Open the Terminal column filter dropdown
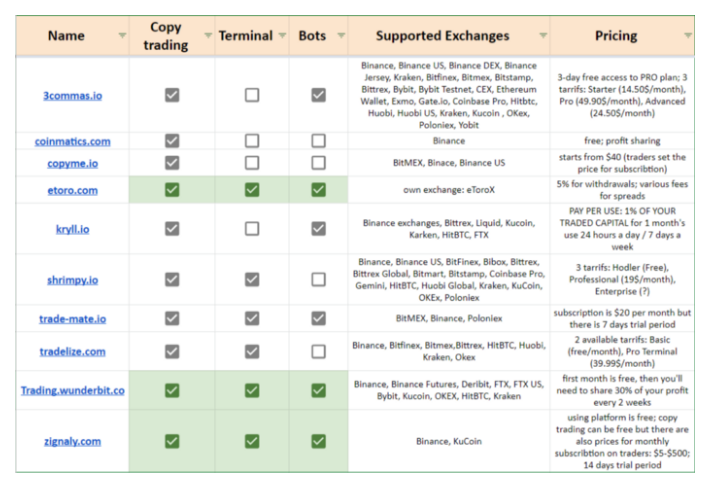 (281, 36)
